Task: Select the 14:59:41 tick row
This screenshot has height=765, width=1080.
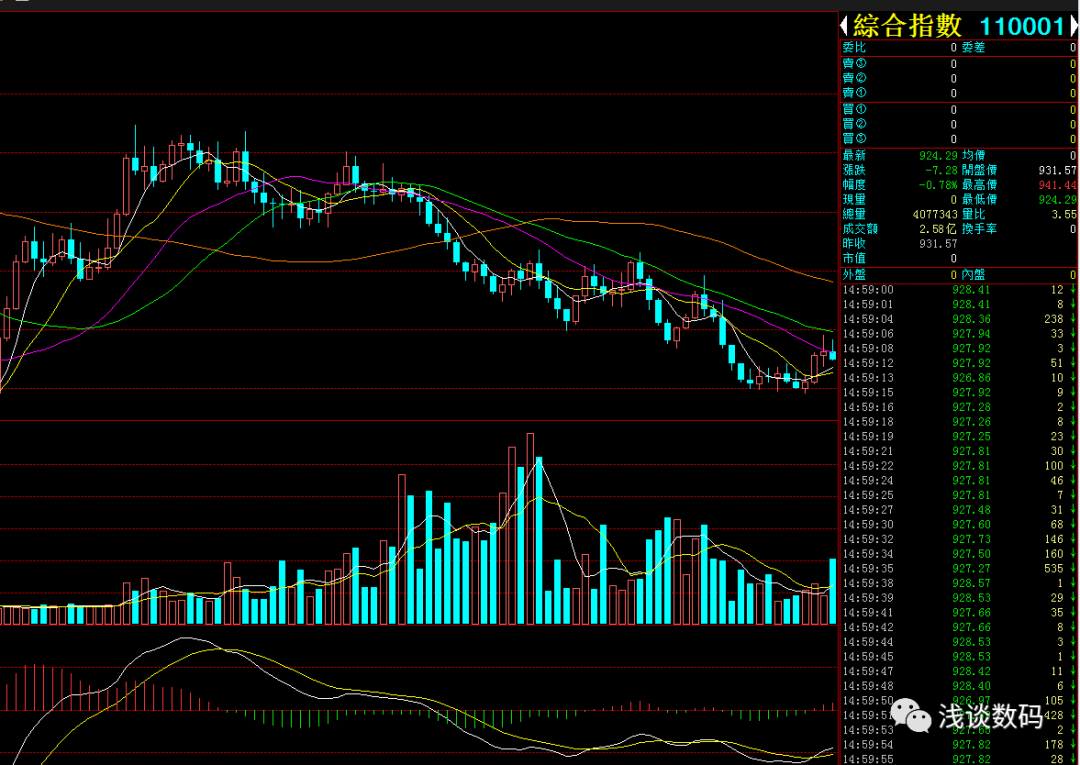Action: click(x=959, y=613)
